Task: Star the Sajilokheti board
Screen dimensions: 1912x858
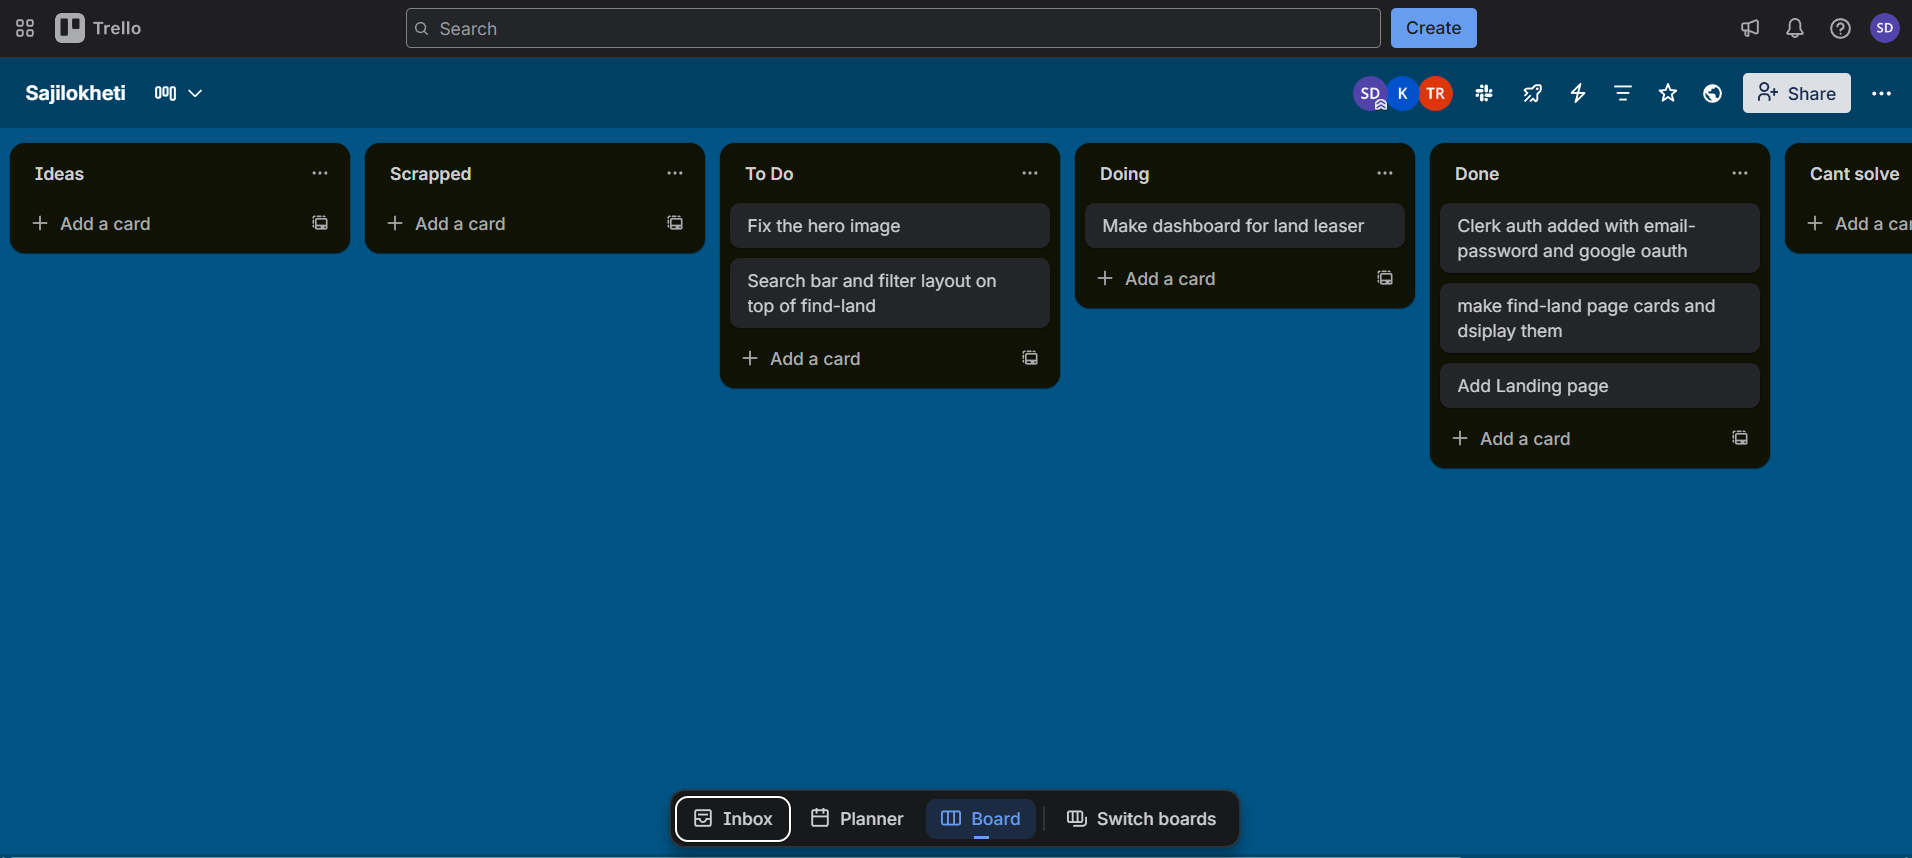Action: pos(1668,93)
